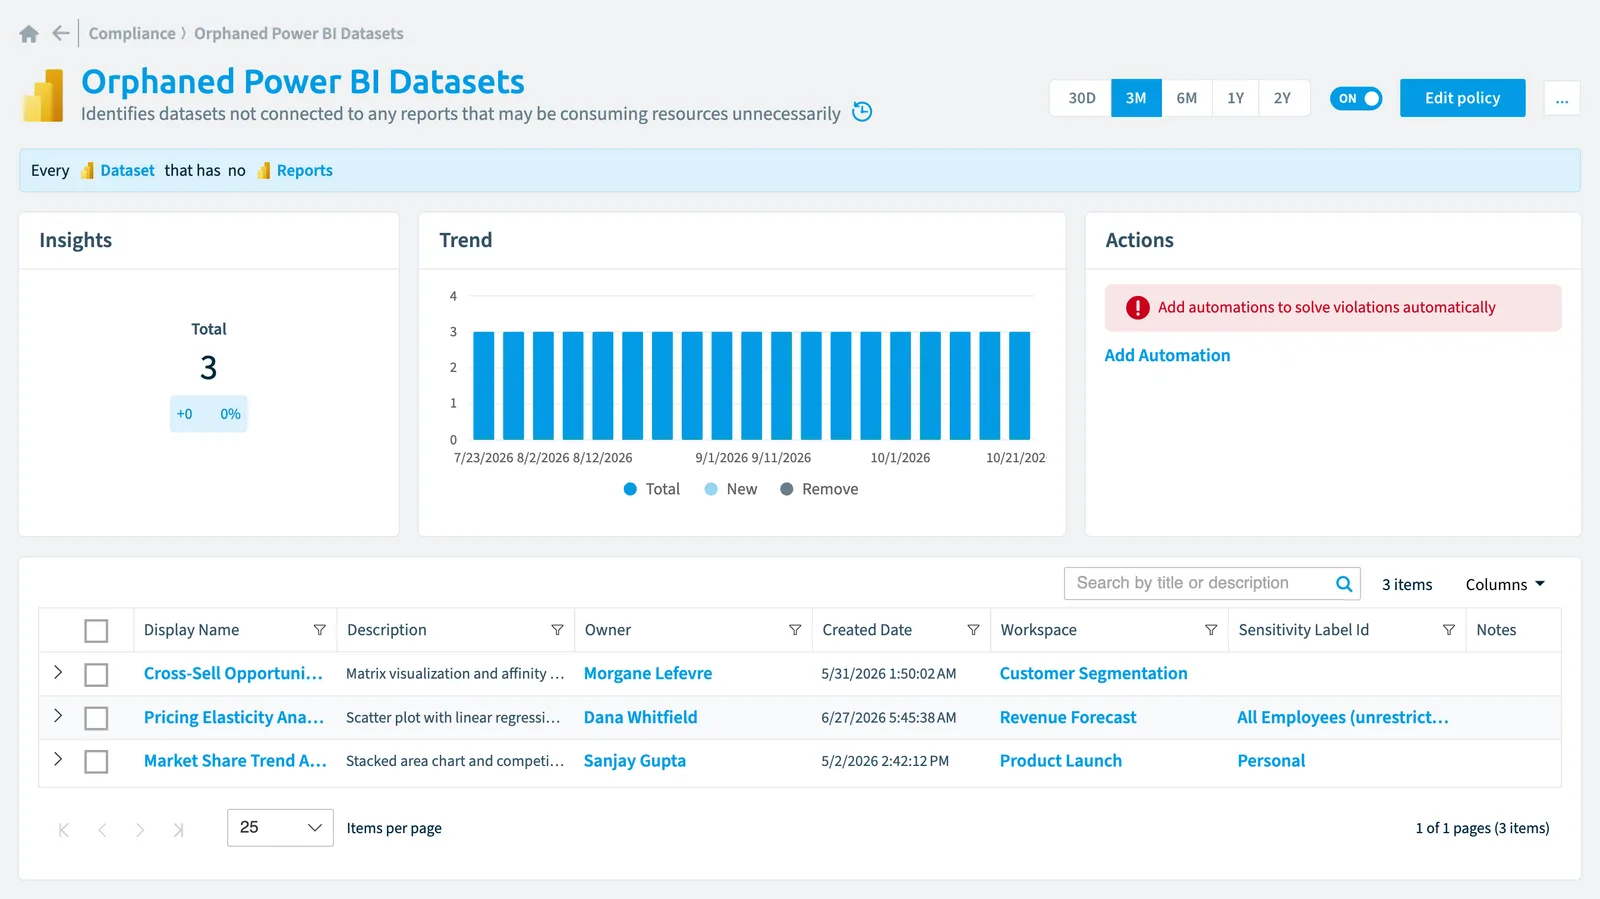This screenshot has height=899, width=1600.
Task: Click the +0 0% change badge in Insights
Action: click(208, 414)
